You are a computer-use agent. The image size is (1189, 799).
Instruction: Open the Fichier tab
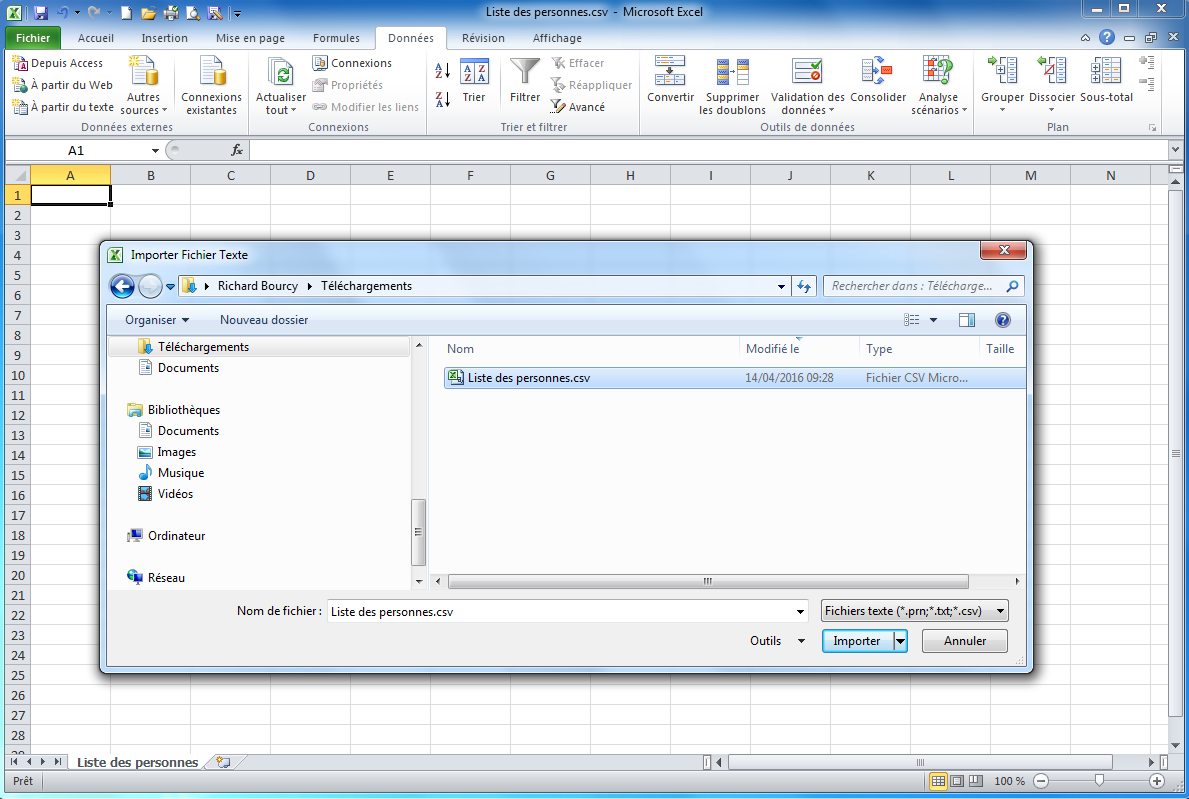33,38
